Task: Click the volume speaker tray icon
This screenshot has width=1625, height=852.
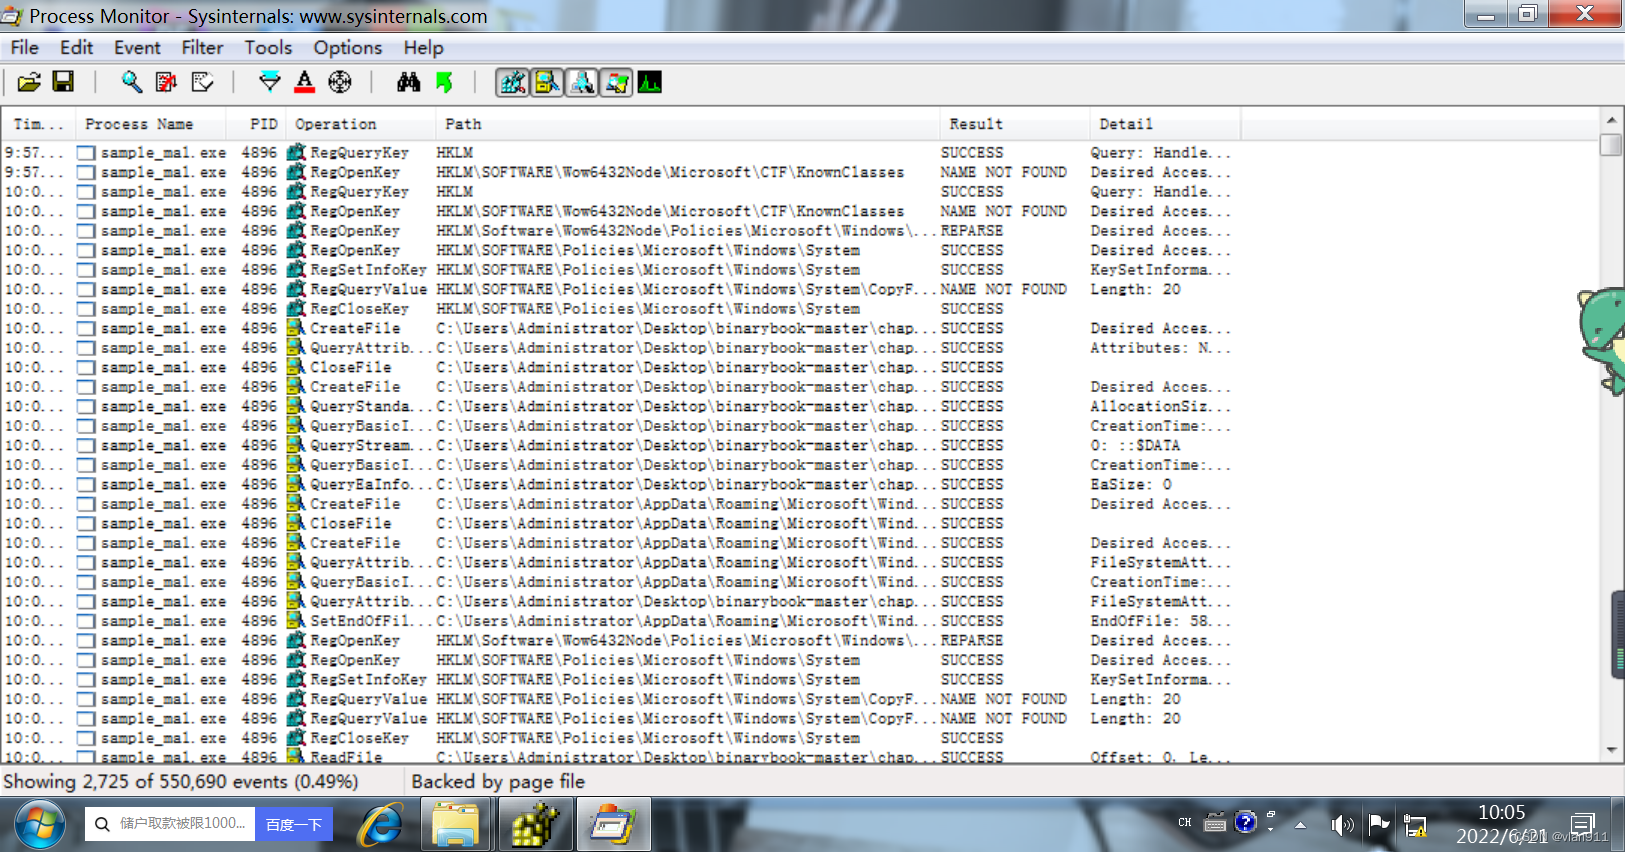Action: coord(1342,825)
